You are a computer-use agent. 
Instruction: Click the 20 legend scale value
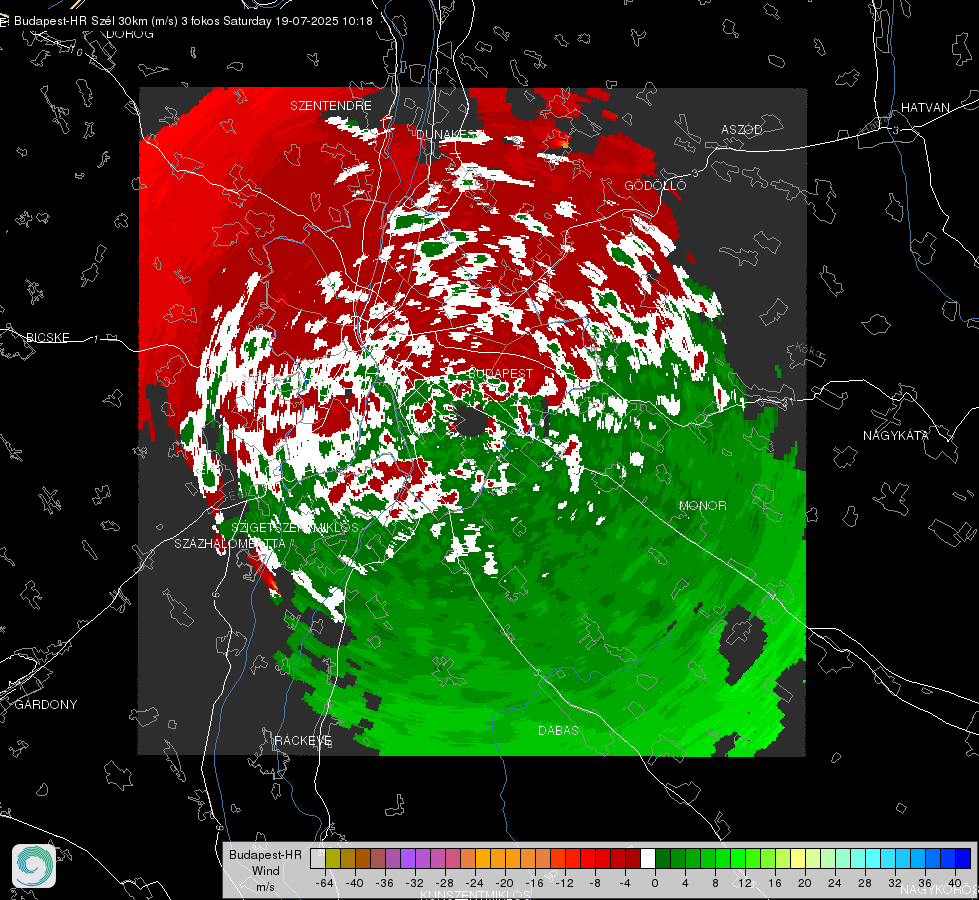[804, 883]
